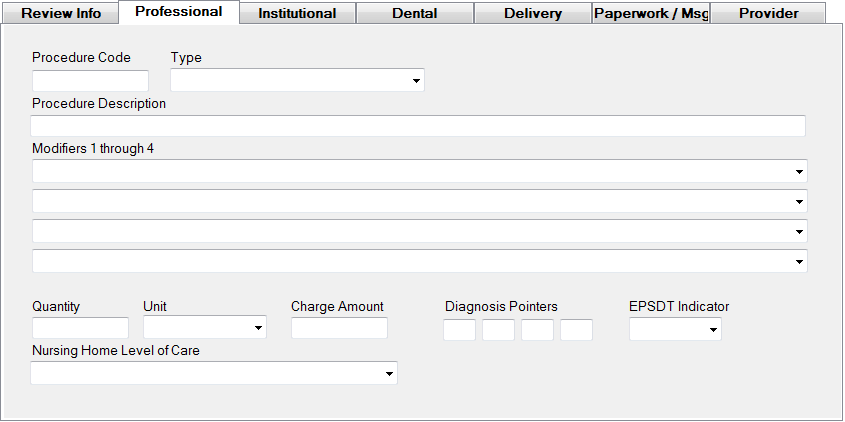Click the Charge Amount field
This screenshot has height=422, width=845.
[339, 328]
